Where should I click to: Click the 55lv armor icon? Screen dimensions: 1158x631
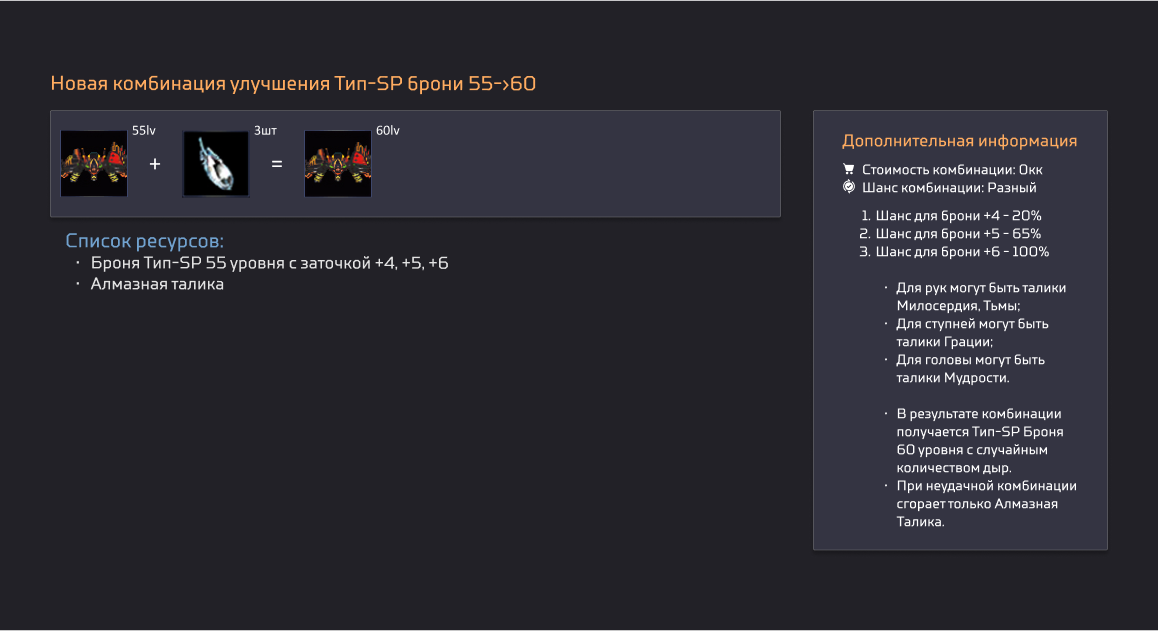94,163
